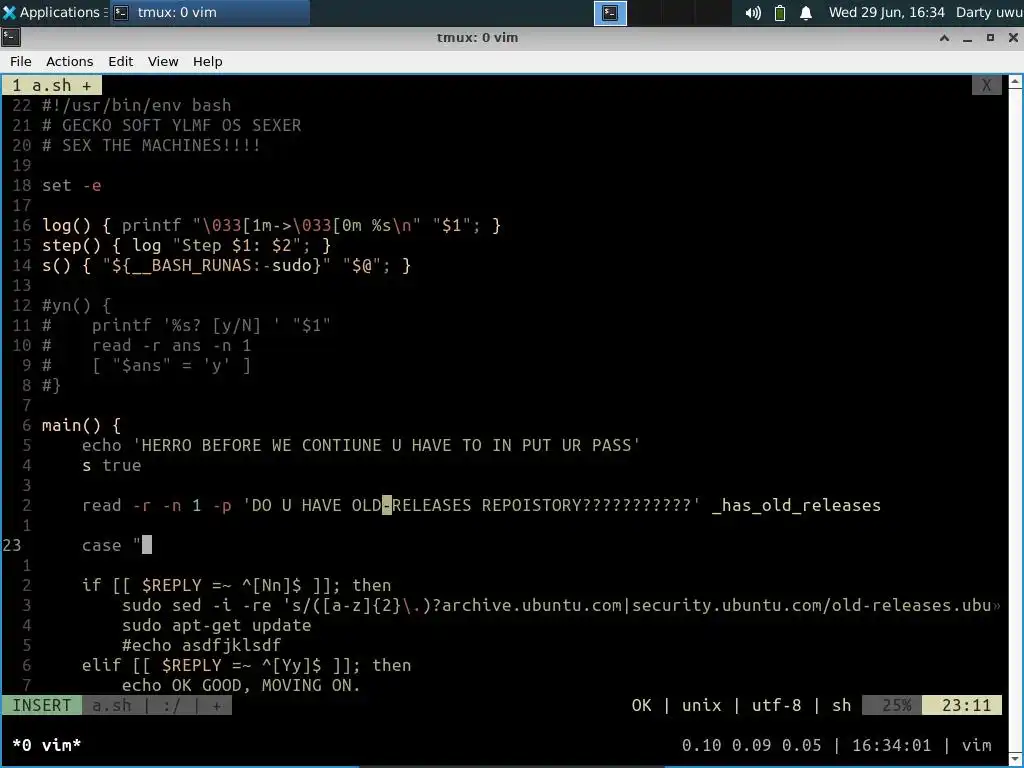Screen dimensions: 1024x768
Task: Click the 23:11 line-column indicator
Action: click(962, 705)
